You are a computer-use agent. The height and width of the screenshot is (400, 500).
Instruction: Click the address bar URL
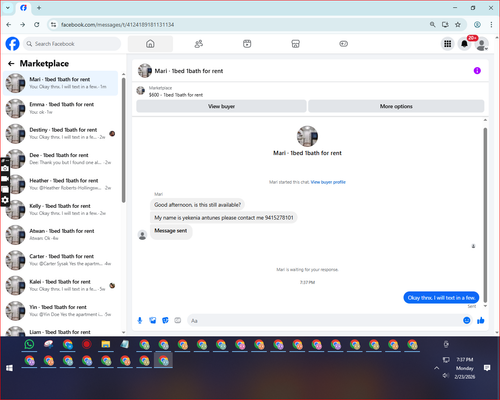(118, 25)
